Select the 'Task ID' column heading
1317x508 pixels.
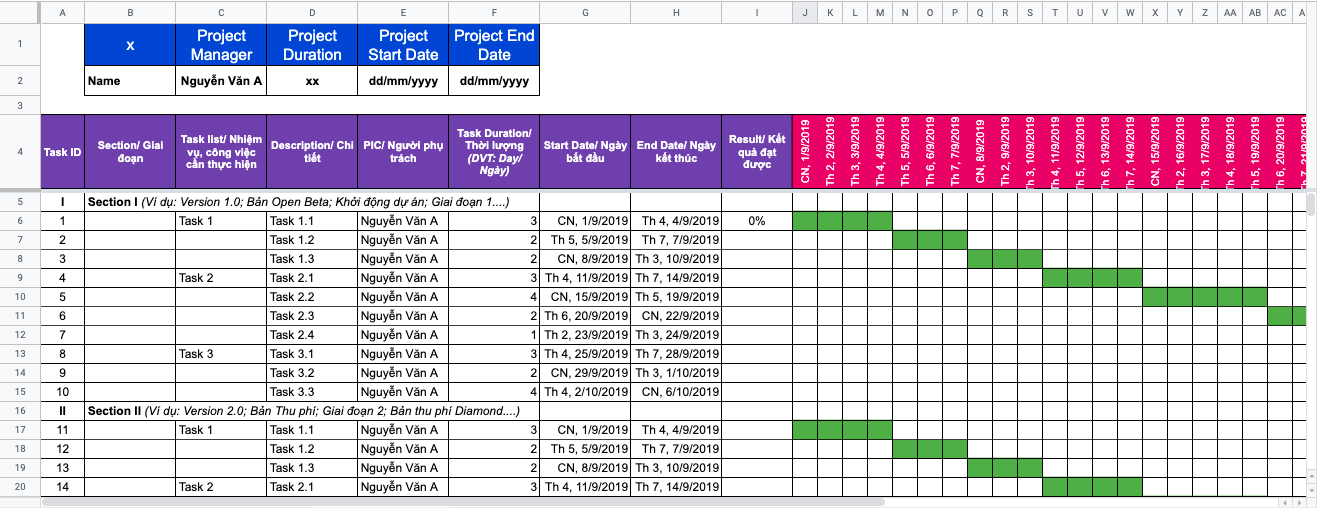62,152
